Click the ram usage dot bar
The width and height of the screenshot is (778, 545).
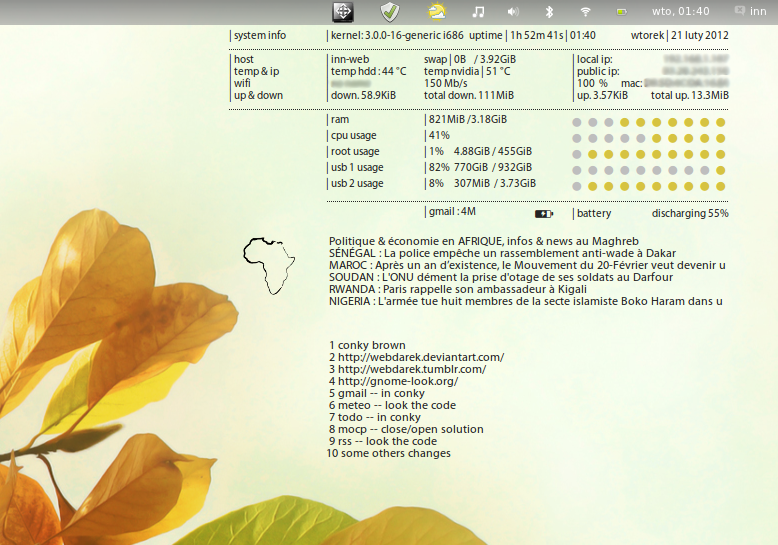[648, 122]
